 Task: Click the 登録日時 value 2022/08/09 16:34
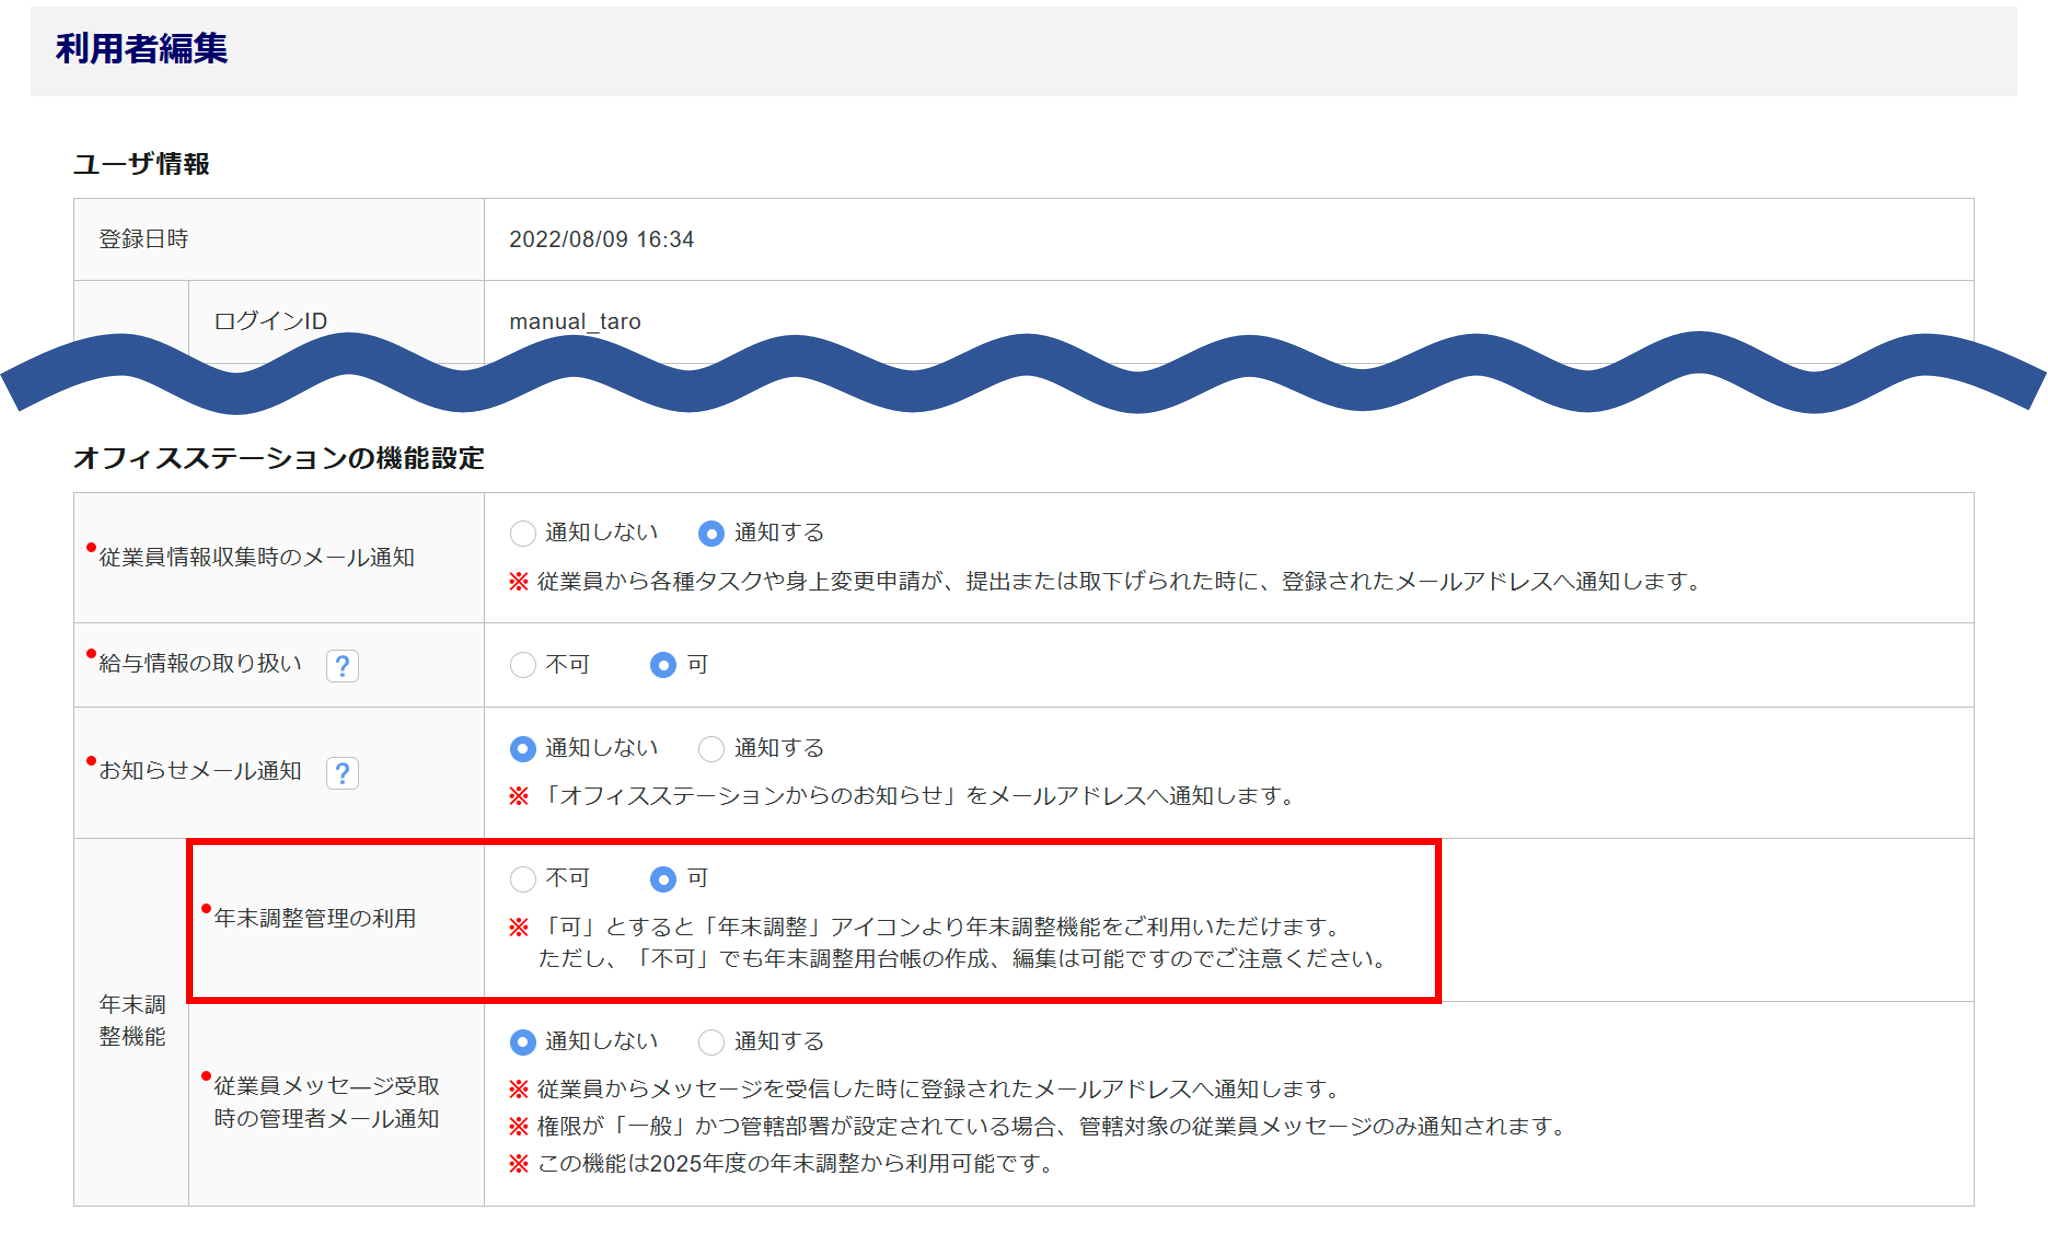(x=601, y=240)
